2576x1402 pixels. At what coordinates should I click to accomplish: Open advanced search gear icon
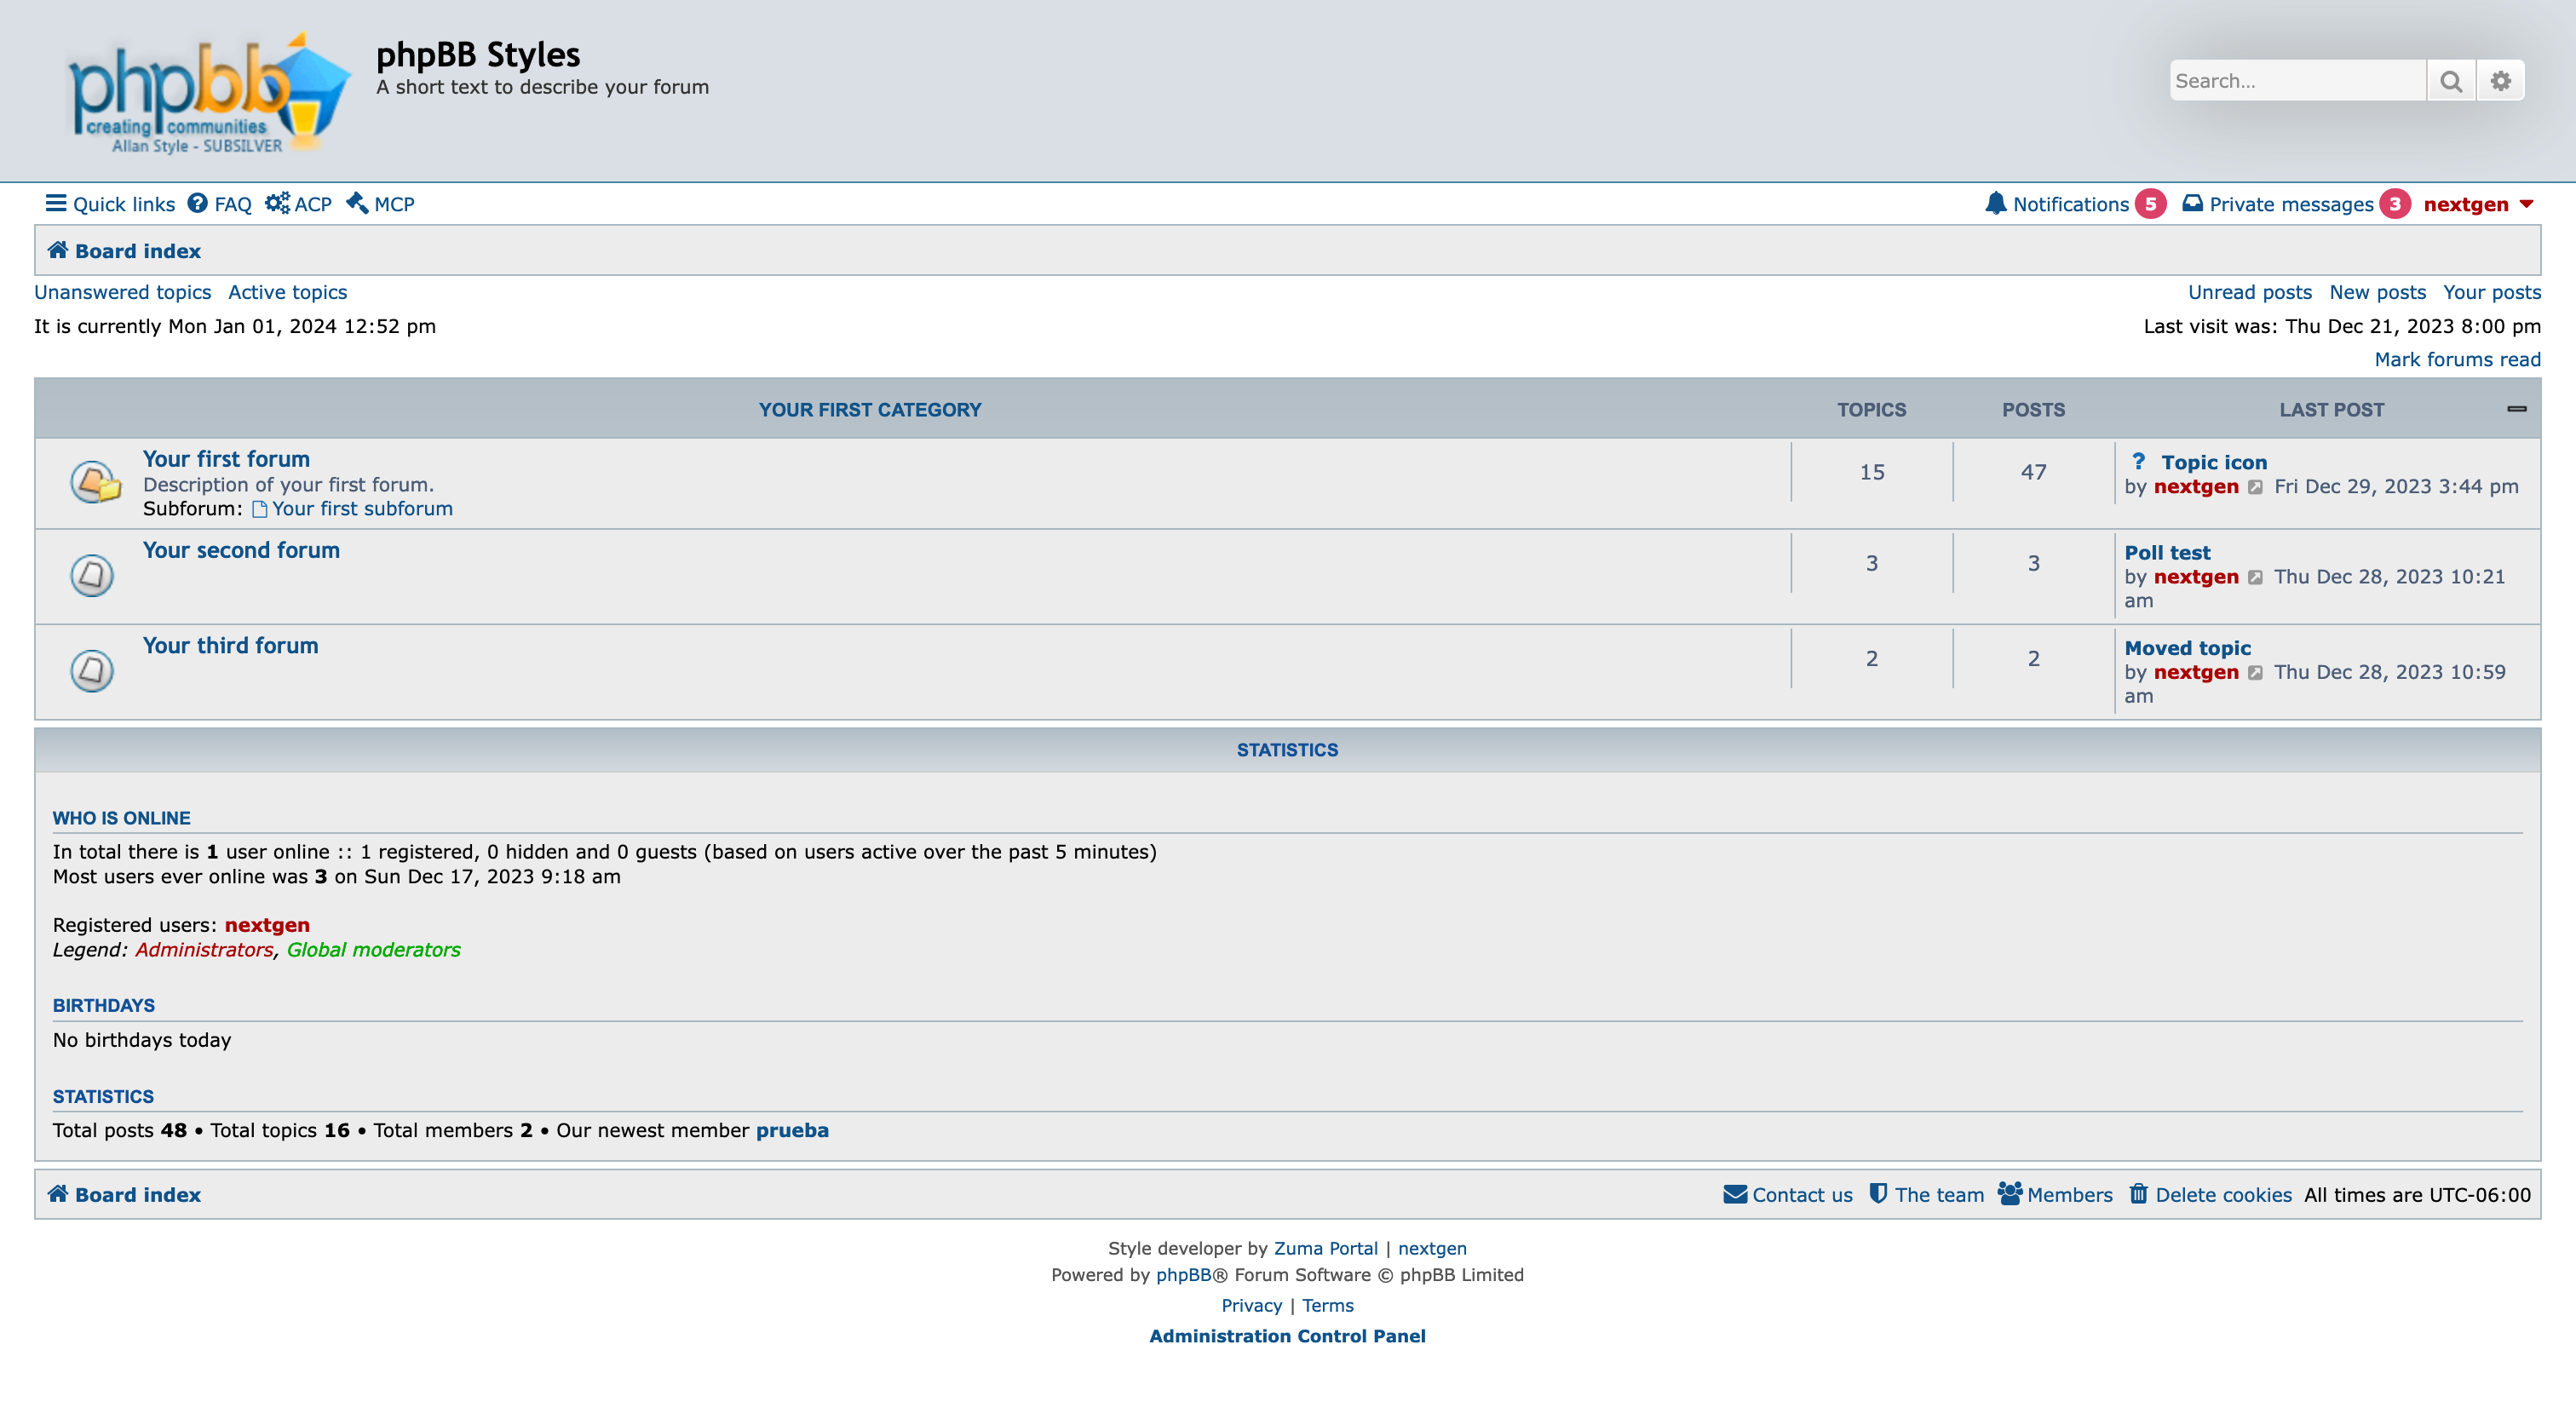click(2500, 81)
